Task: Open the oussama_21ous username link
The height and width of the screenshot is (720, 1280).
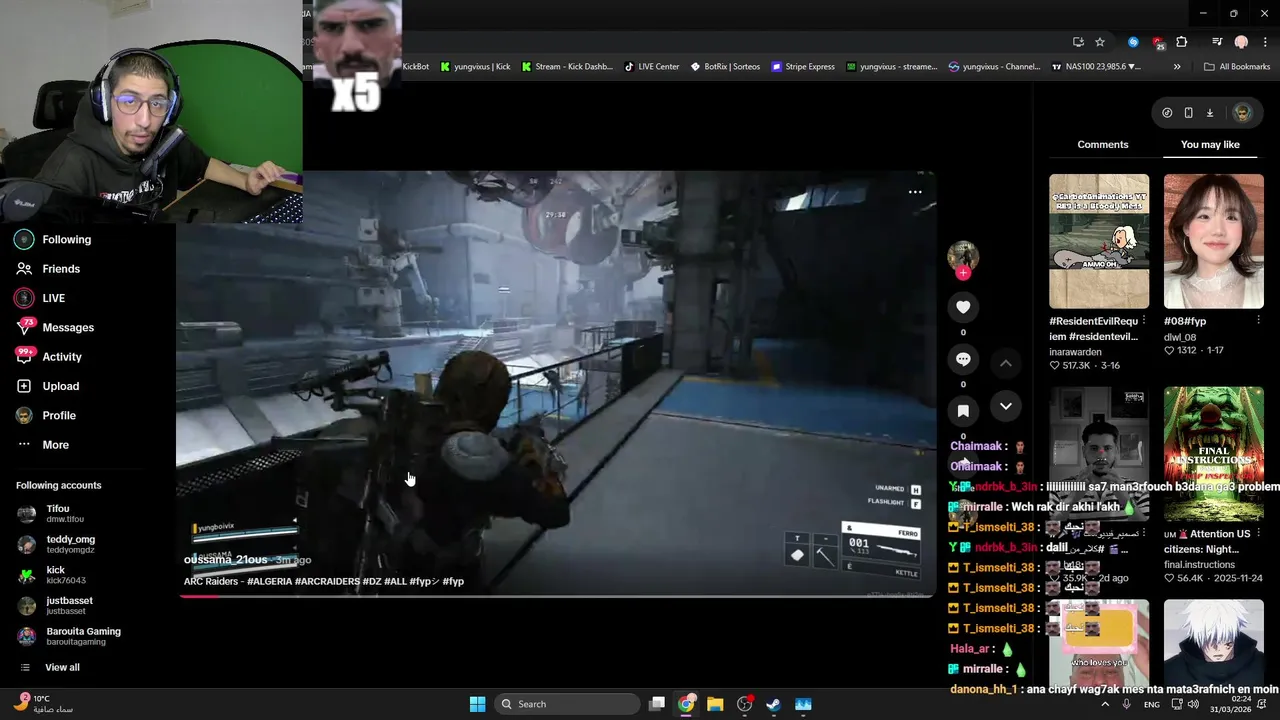Action: tap(225, 560)
